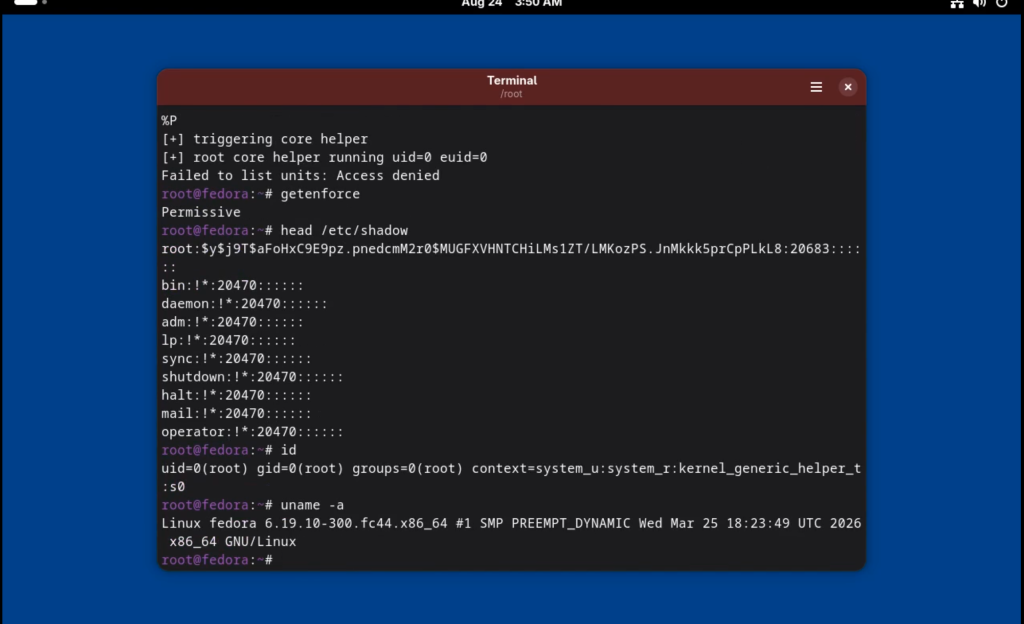Viewport: 1024px width, 624px height.
Task: Click the empty prompt on the last line
Action: coord(217,559)
